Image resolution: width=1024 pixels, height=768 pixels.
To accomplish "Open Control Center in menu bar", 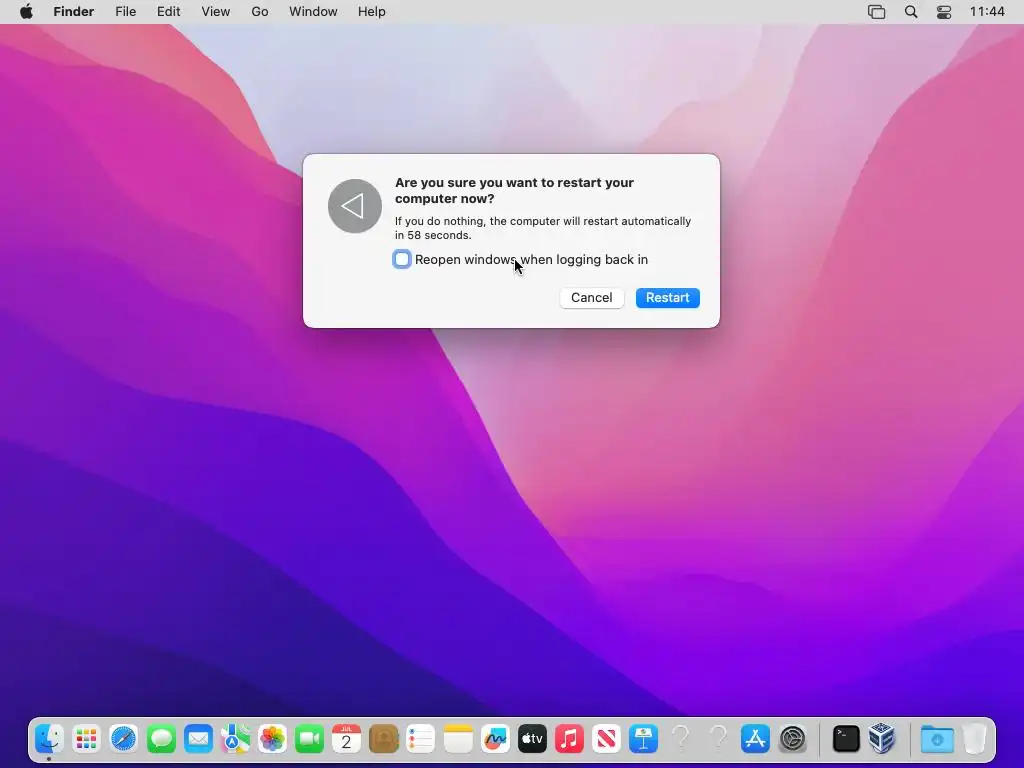I will [x=944, y=12].
